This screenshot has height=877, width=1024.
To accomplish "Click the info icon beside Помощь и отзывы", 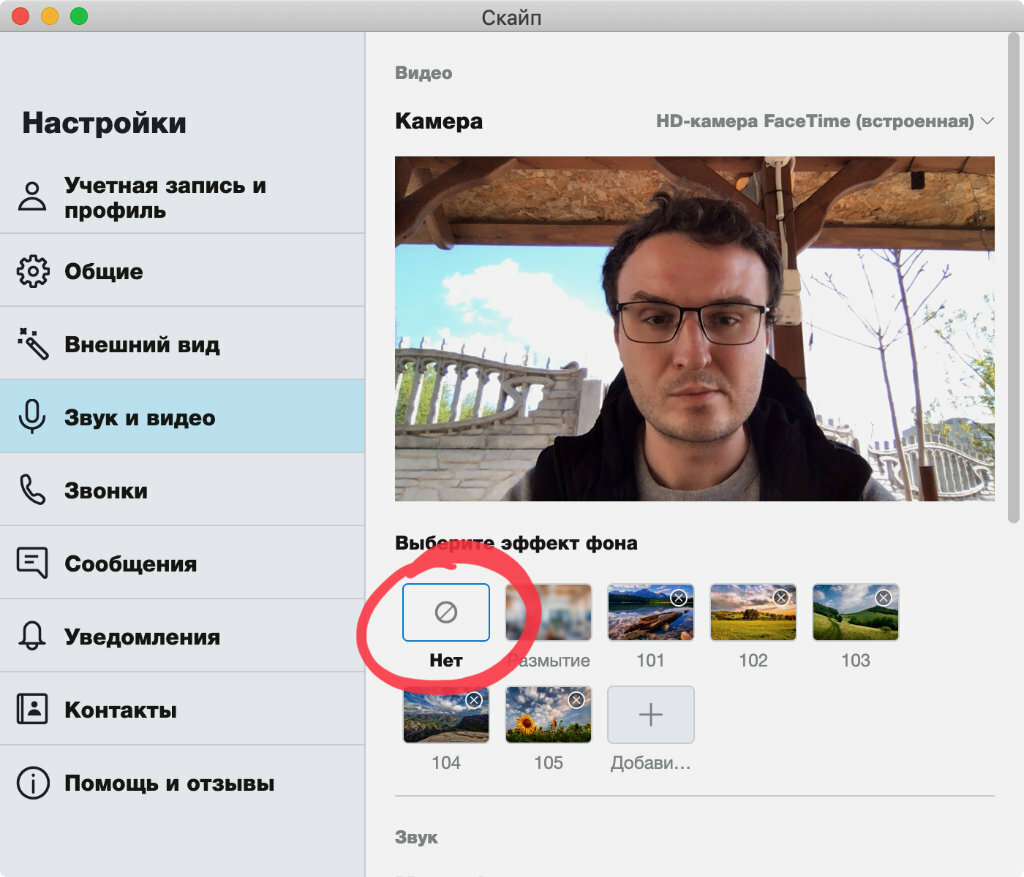I will click(33, 782).
